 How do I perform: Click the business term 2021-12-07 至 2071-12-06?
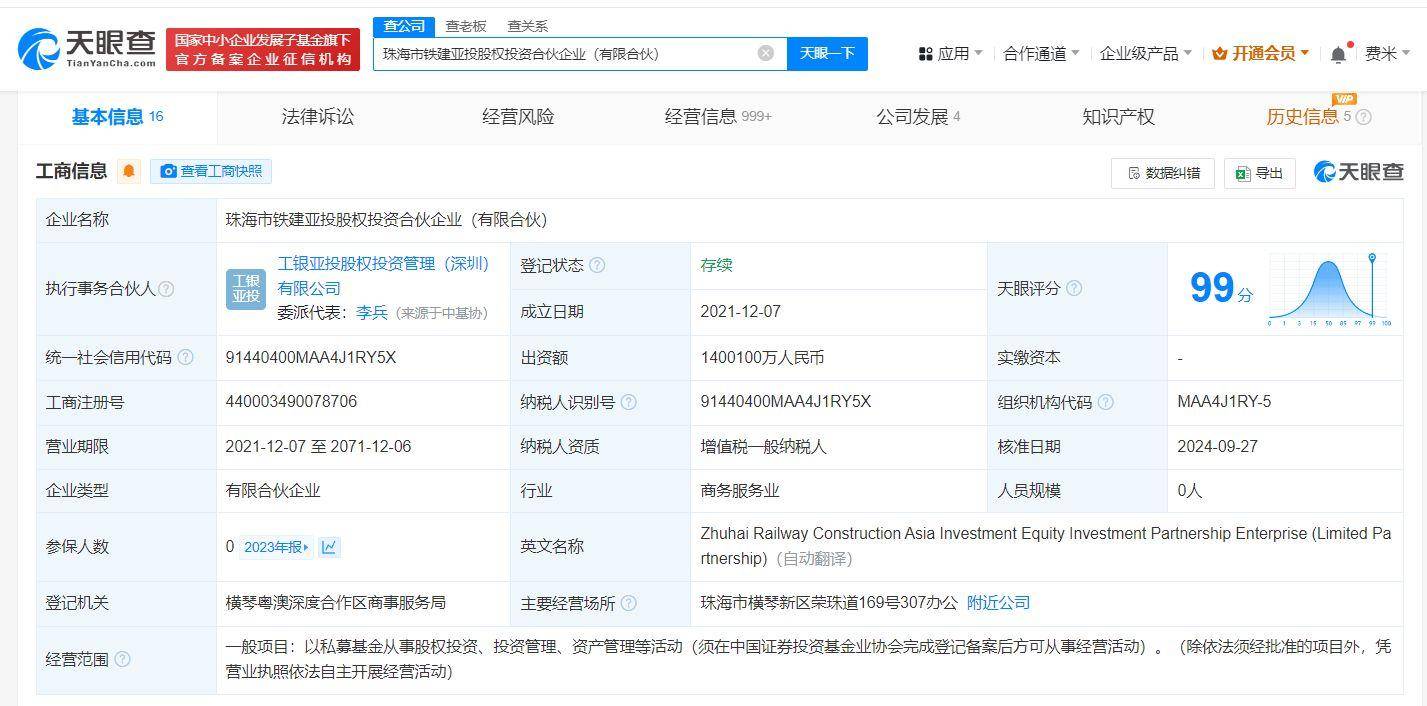[318, 447]
